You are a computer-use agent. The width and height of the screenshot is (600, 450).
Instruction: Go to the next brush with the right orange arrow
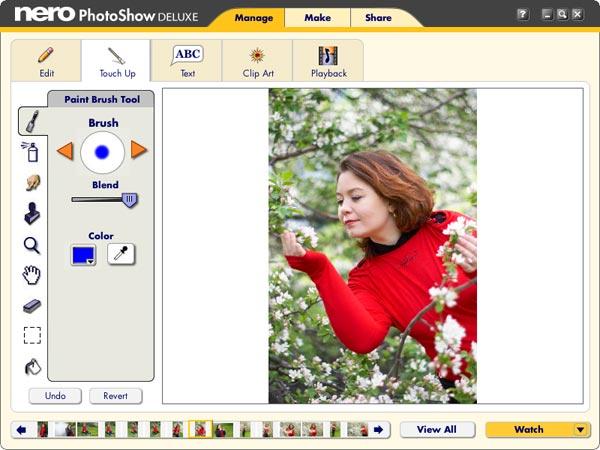(139, 149)
